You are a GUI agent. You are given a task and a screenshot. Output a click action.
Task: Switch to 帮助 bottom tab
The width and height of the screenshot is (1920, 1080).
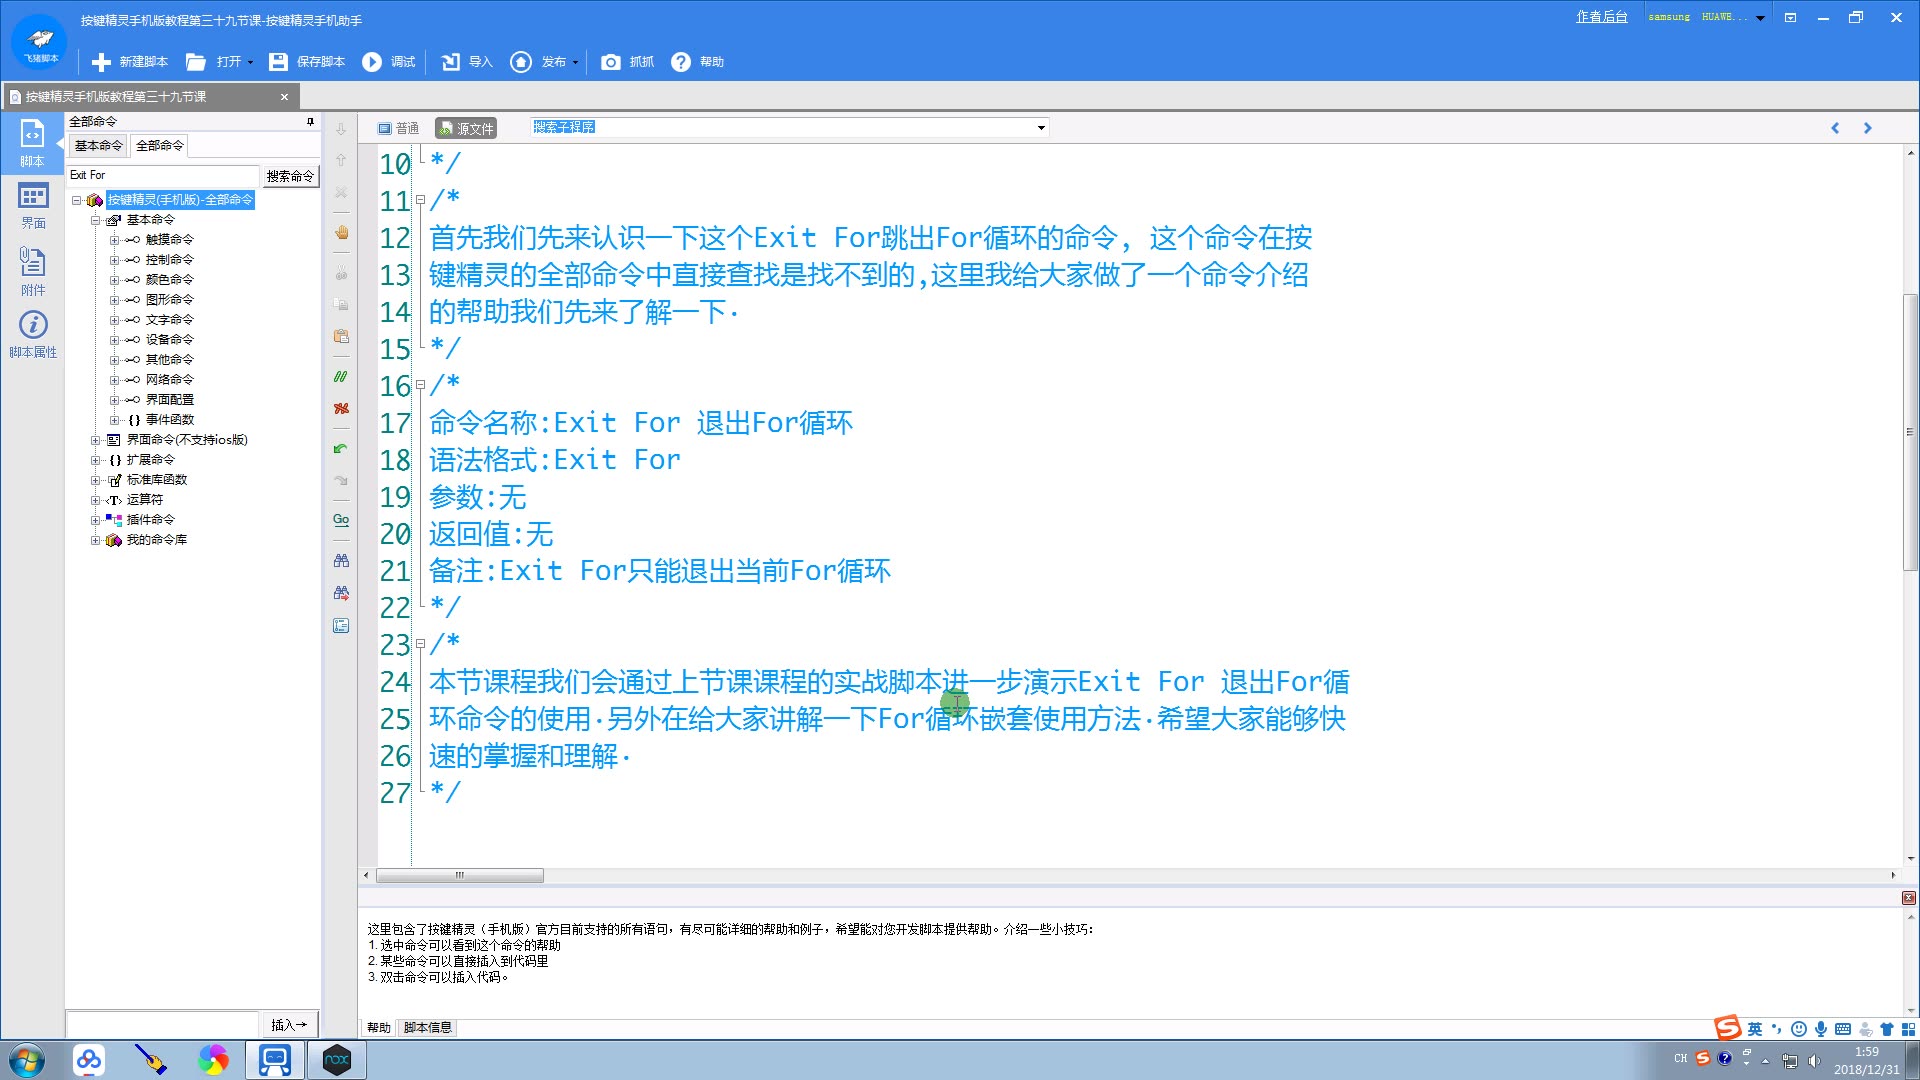click(379, 1028)
